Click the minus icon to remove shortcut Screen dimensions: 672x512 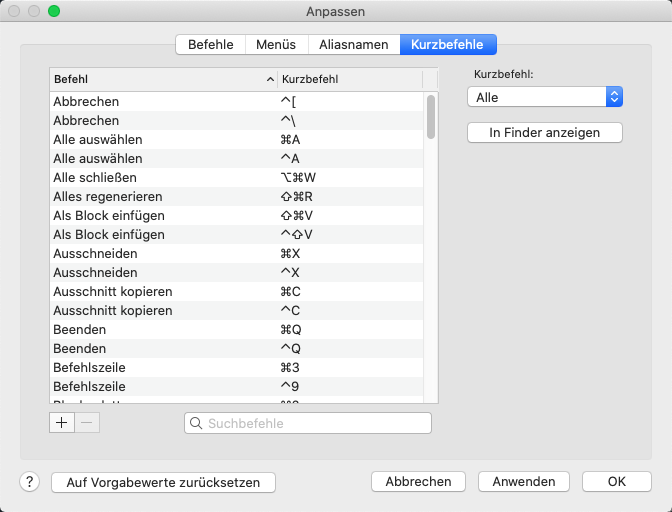click(x=87, y=422)
